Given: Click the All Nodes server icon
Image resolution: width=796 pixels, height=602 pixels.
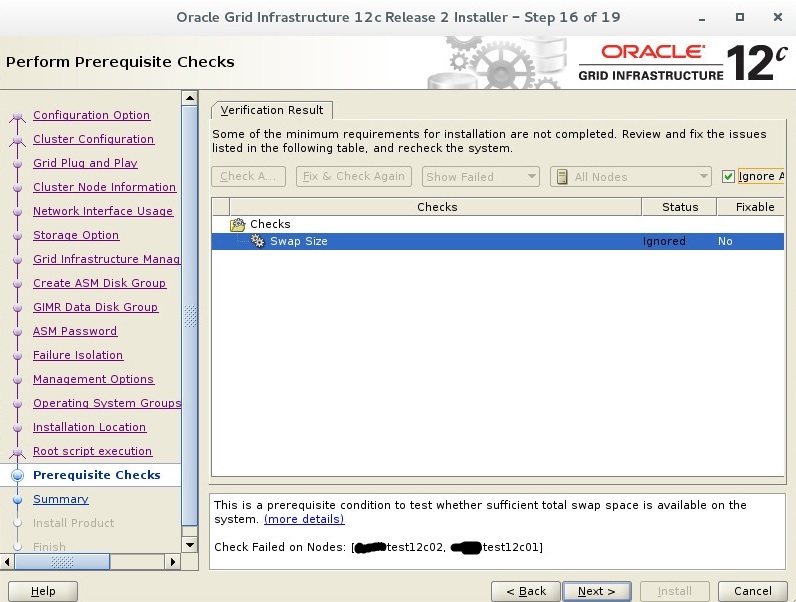Looking at the screenshot, I should 562,177.
